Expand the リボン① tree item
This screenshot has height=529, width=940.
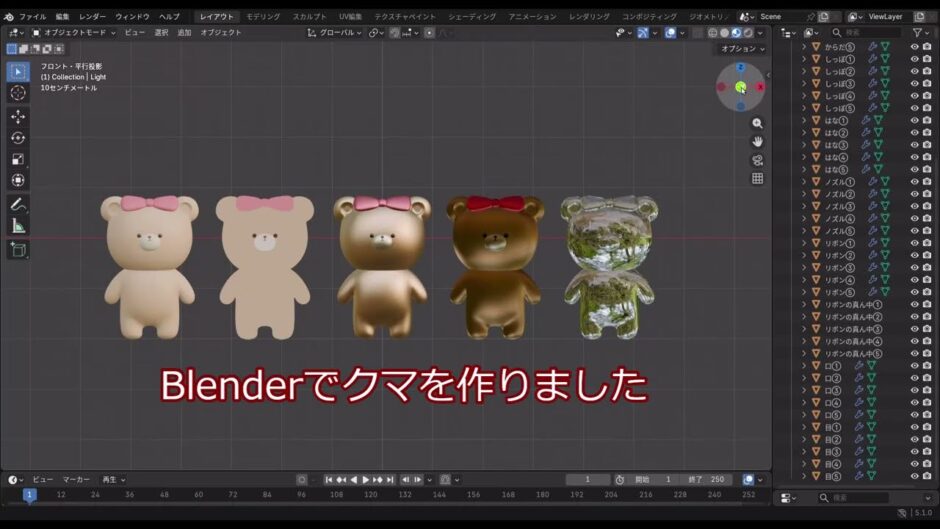pyautogui.click(x=804, y=243)
